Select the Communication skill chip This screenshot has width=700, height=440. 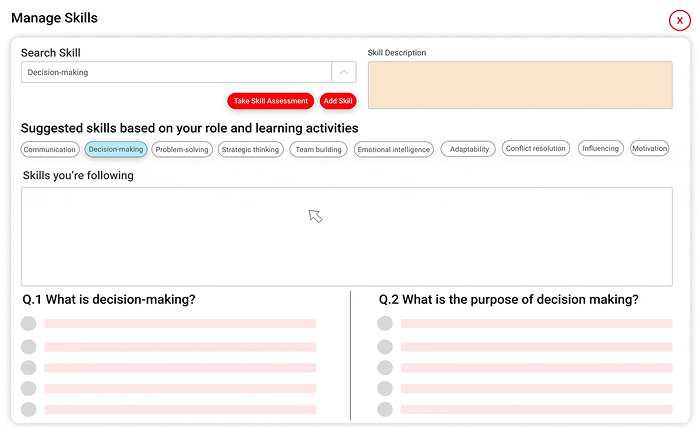pyautogui.click(x=50, y=149)
